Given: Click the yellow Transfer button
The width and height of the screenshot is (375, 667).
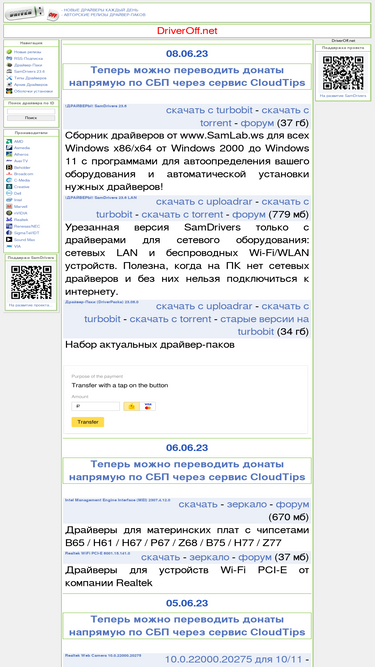Looking at the screenshot, I should pos(88,422).
